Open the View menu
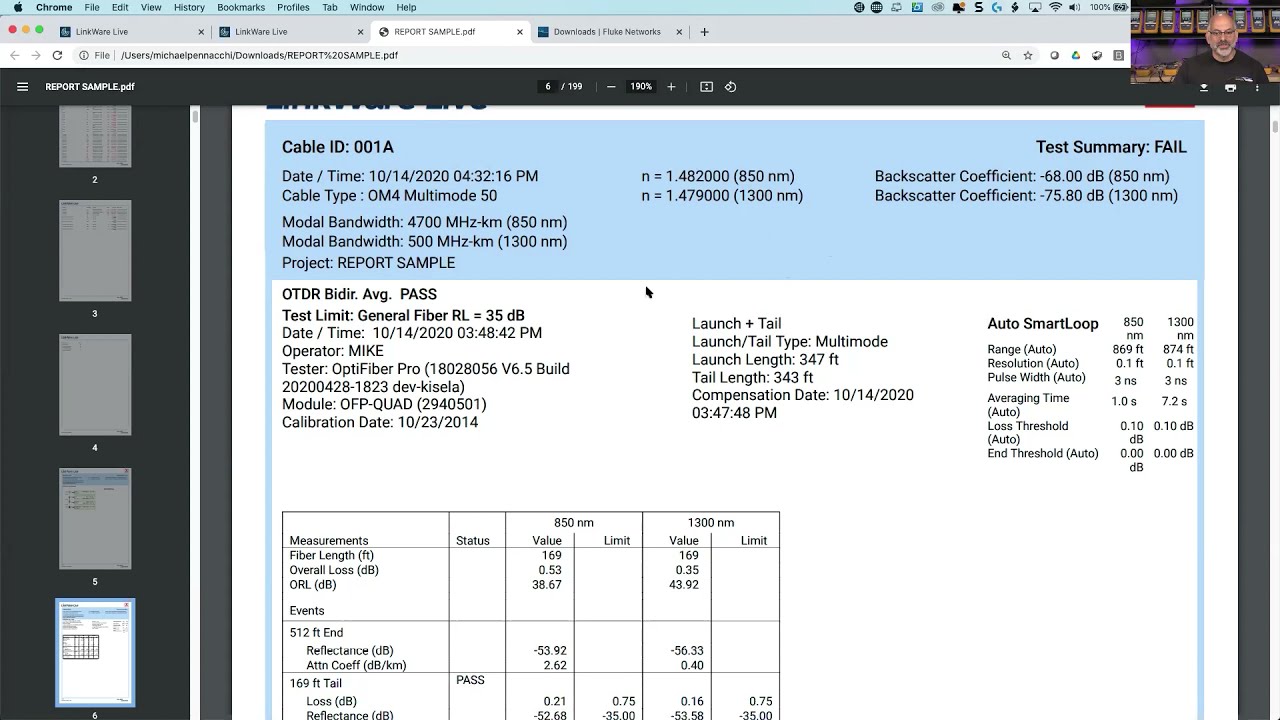The height and width of the screenshot is (720, 1280). click(151, 7)
